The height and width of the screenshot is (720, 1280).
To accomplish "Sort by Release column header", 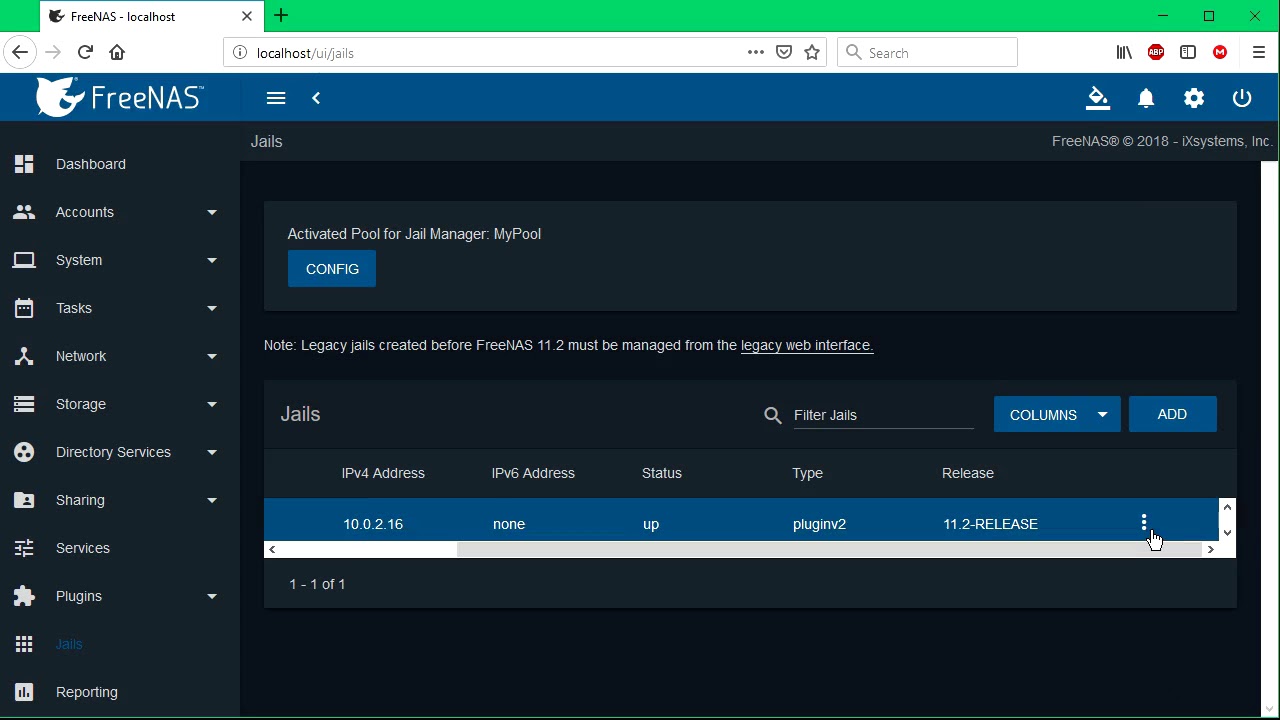I will pyautogui.click(x=968, y=473).
